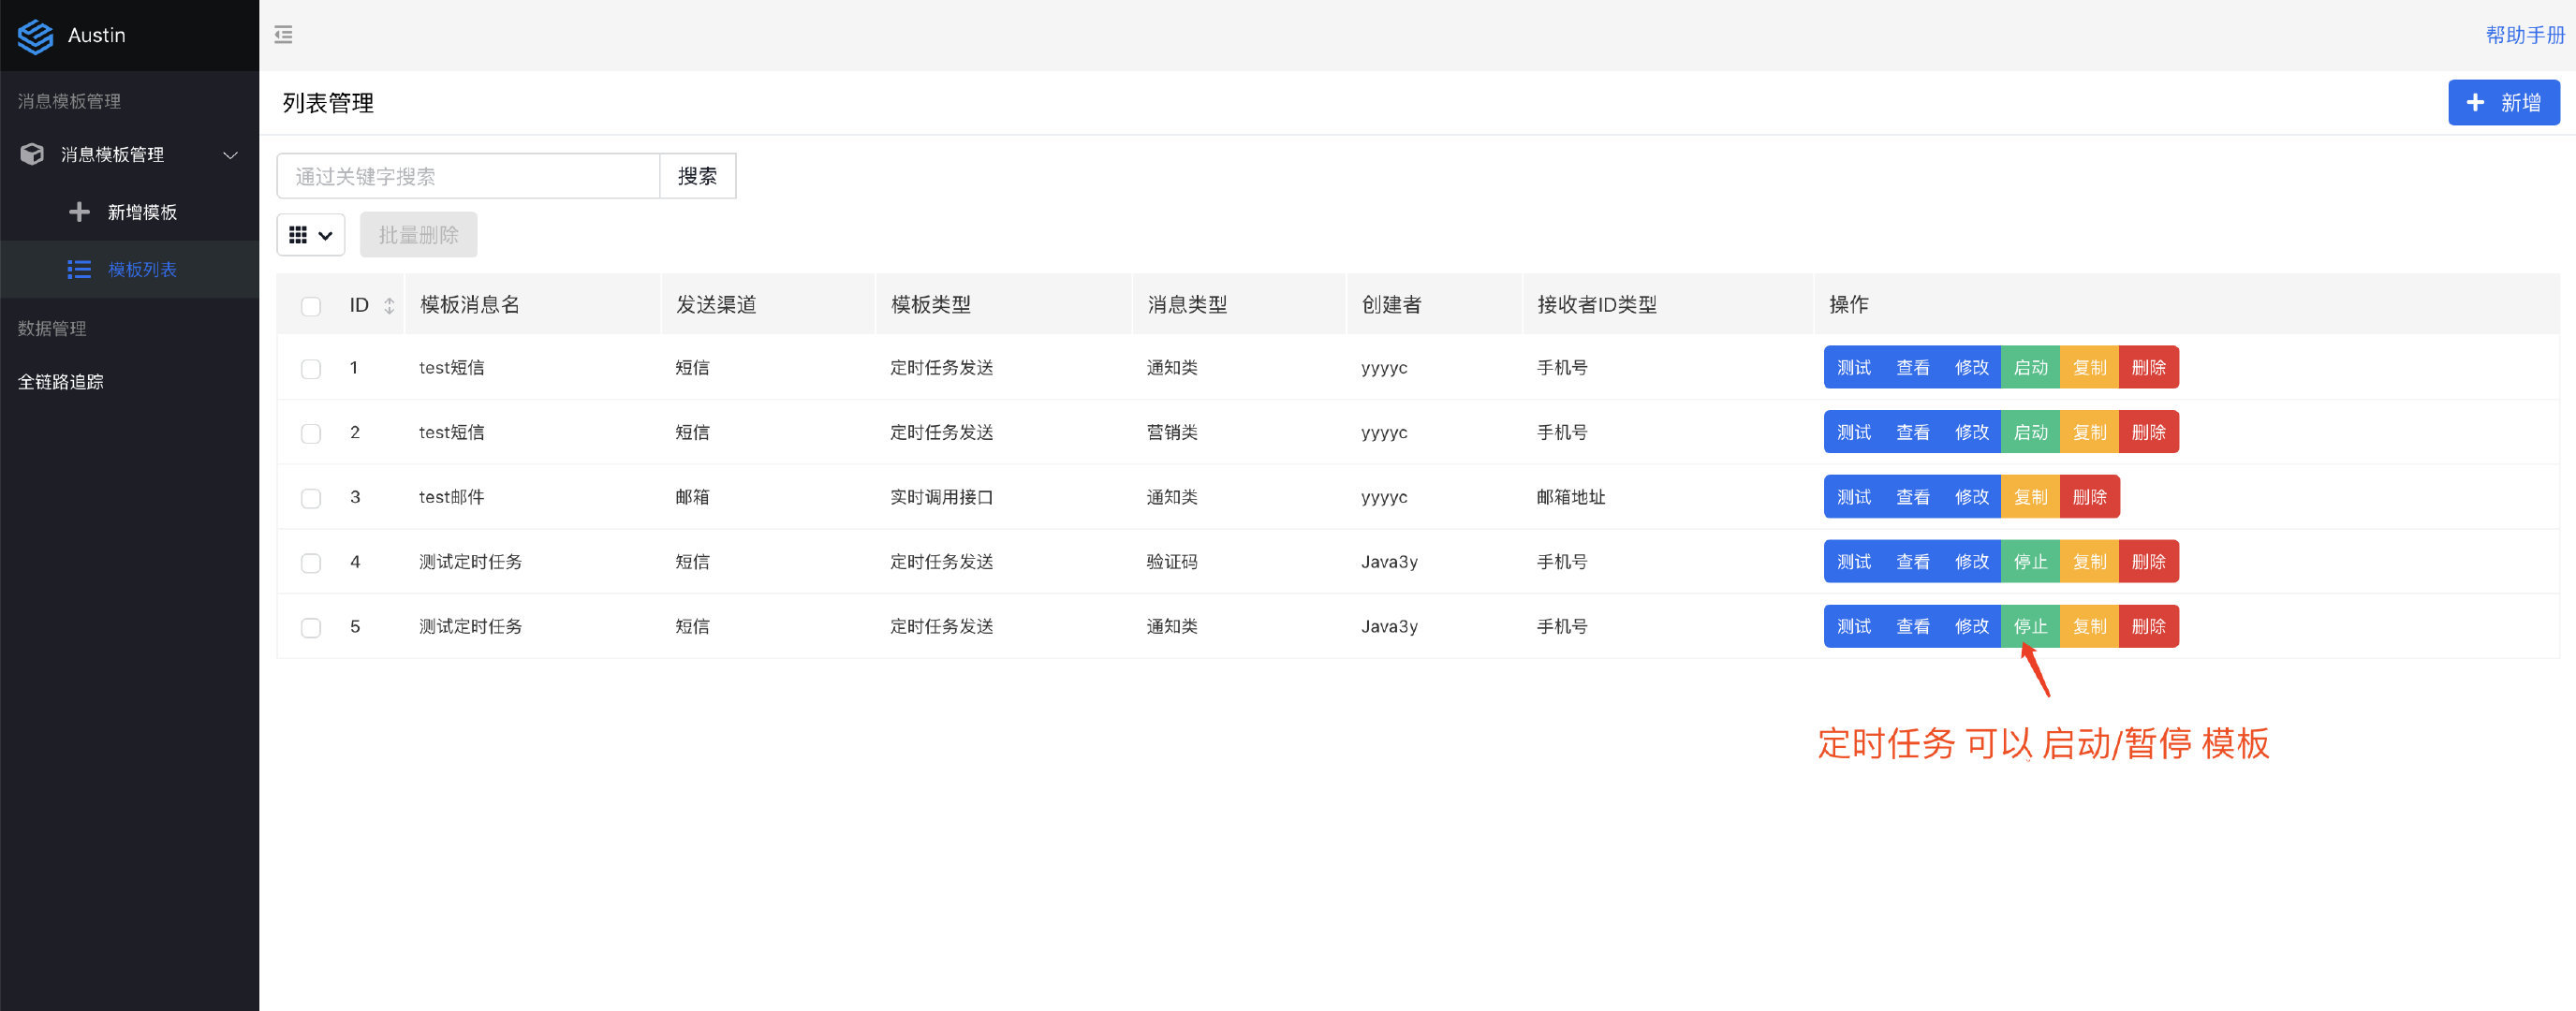The image size is (2576, 1011).
Task: Open the 新增模板 menu item
Action: coord(130,212)
